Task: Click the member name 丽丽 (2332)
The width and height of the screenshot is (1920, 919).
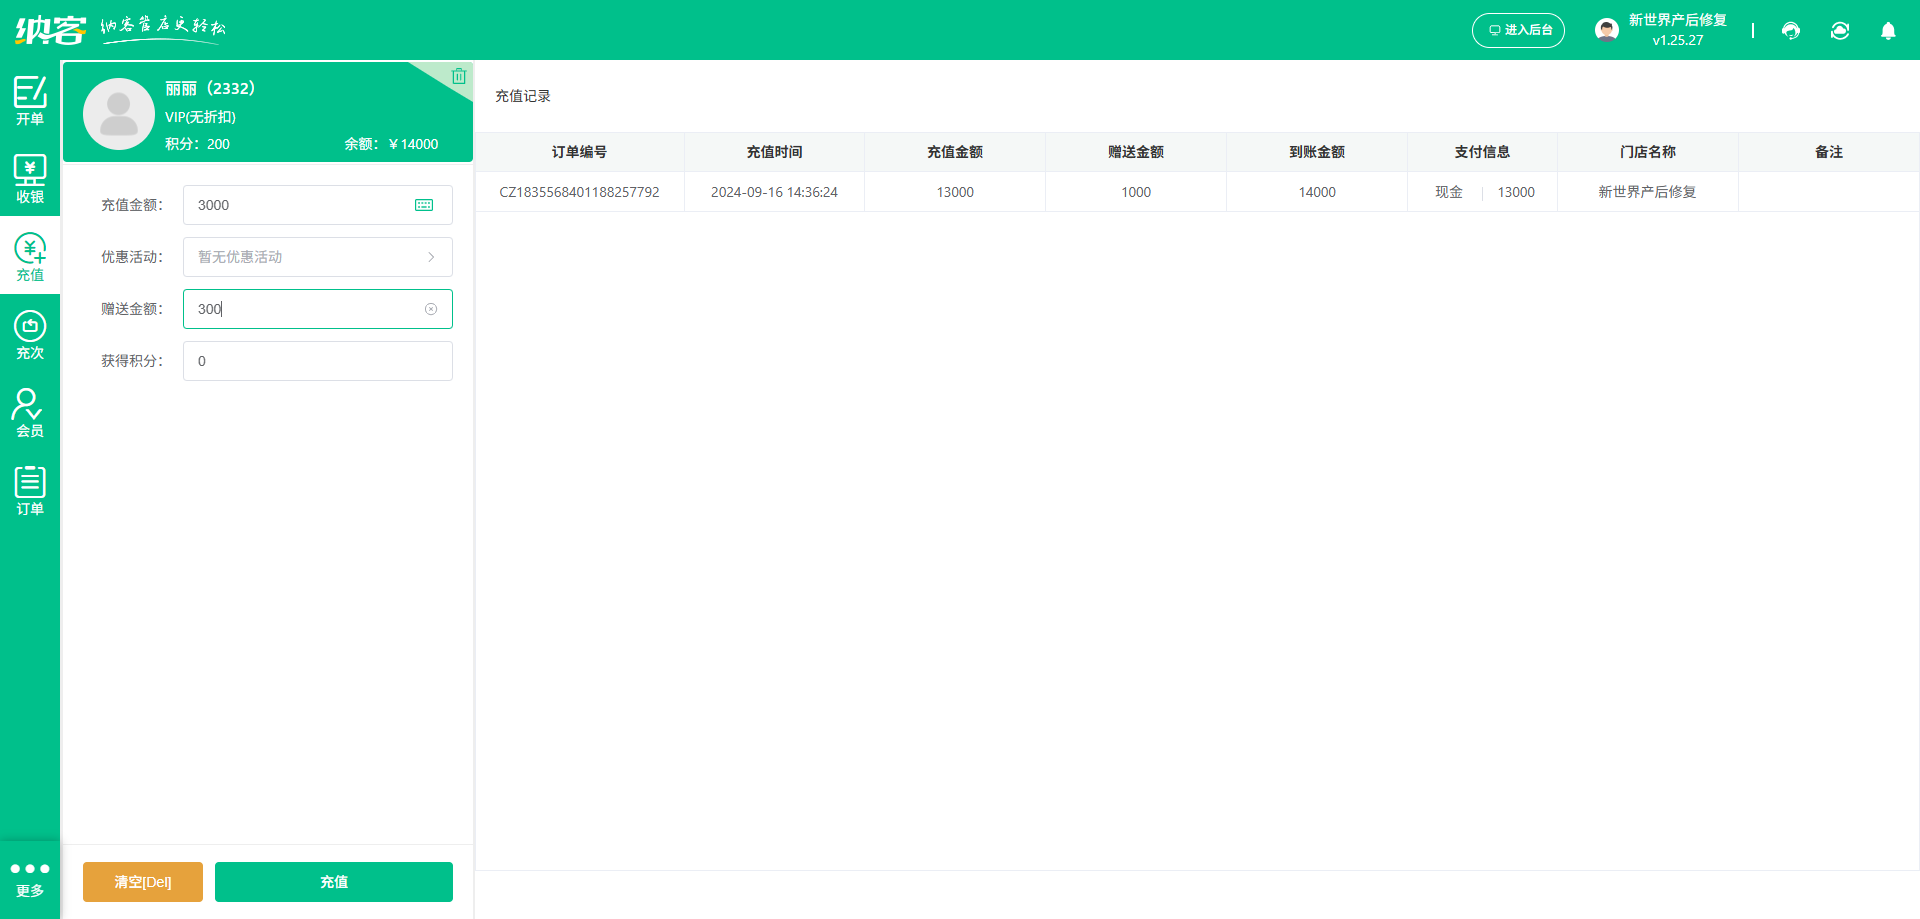Action: pyautogui.click(x=210, y=88)
